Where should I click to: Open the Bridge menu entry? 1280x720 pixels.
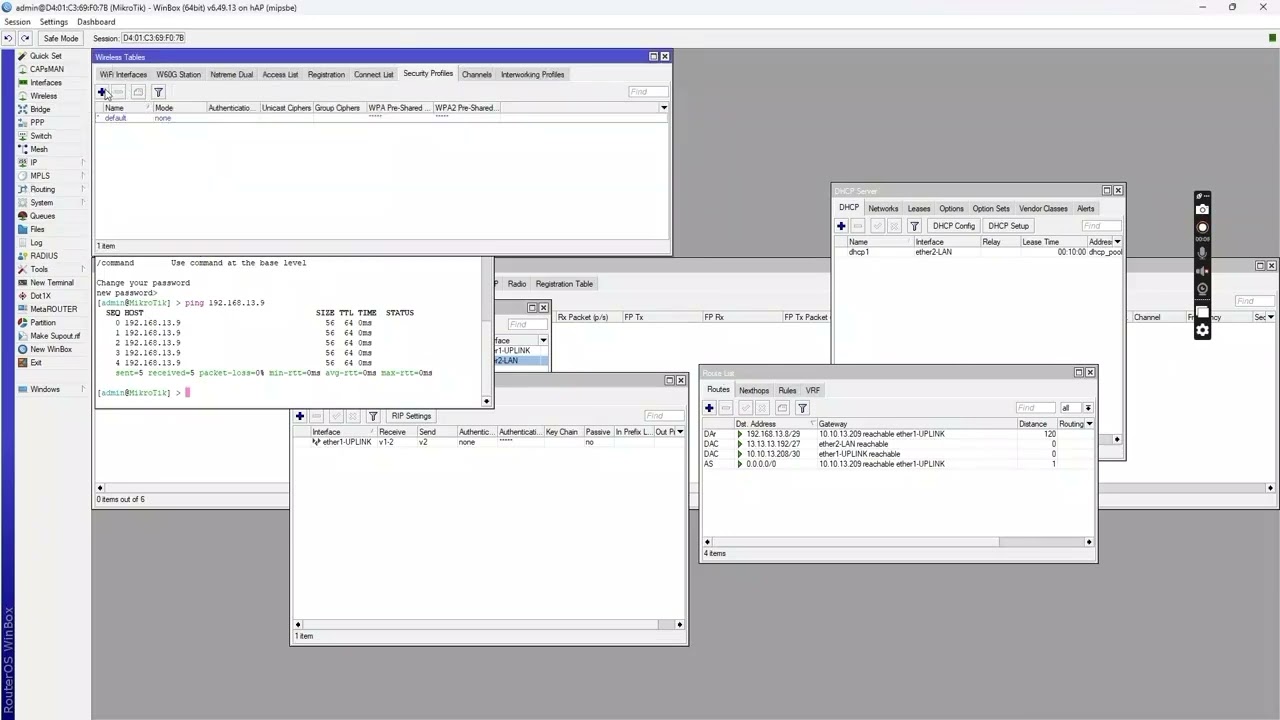[x=40, y=109]
